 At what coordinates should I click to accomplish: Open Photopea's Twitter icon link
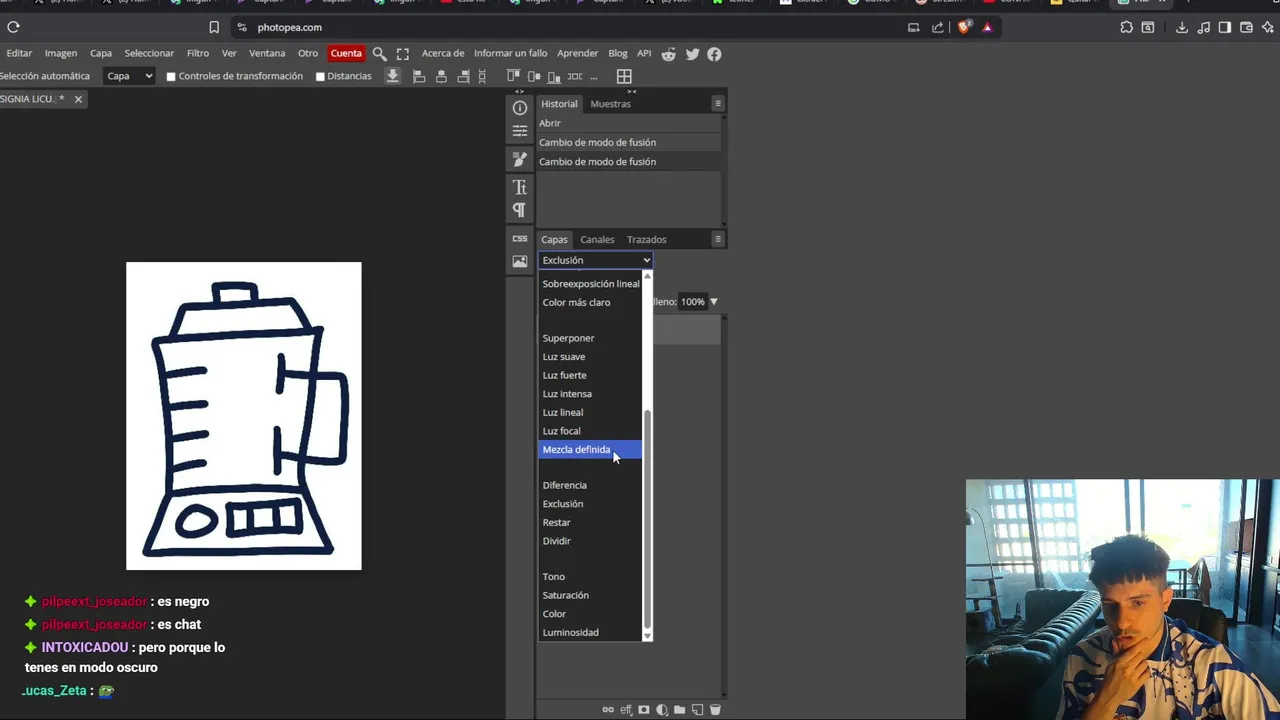pyautogui.click(x=692, y=54)
